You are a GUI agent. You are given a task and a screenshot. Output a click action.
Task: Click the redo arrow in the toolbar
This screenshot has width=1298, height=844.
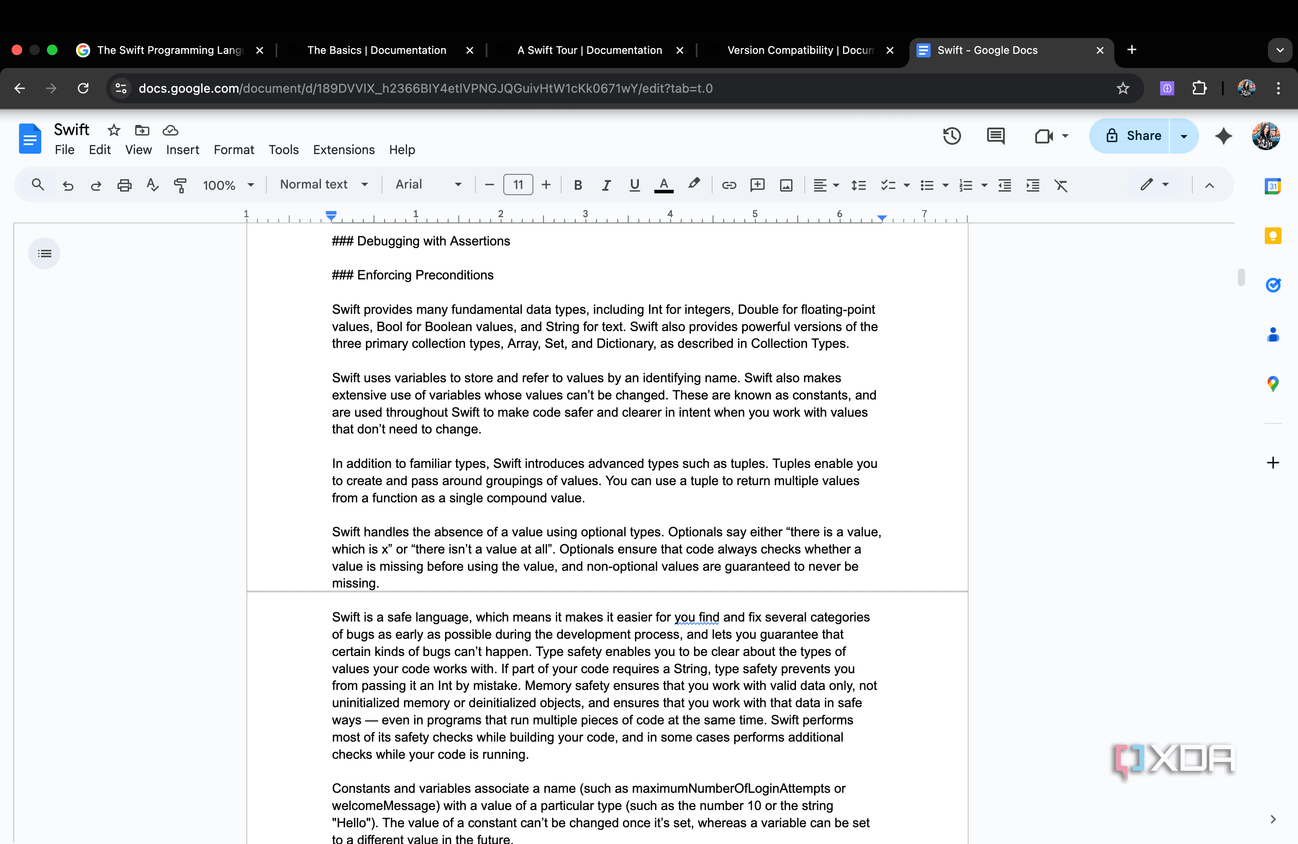click(96, 185)
